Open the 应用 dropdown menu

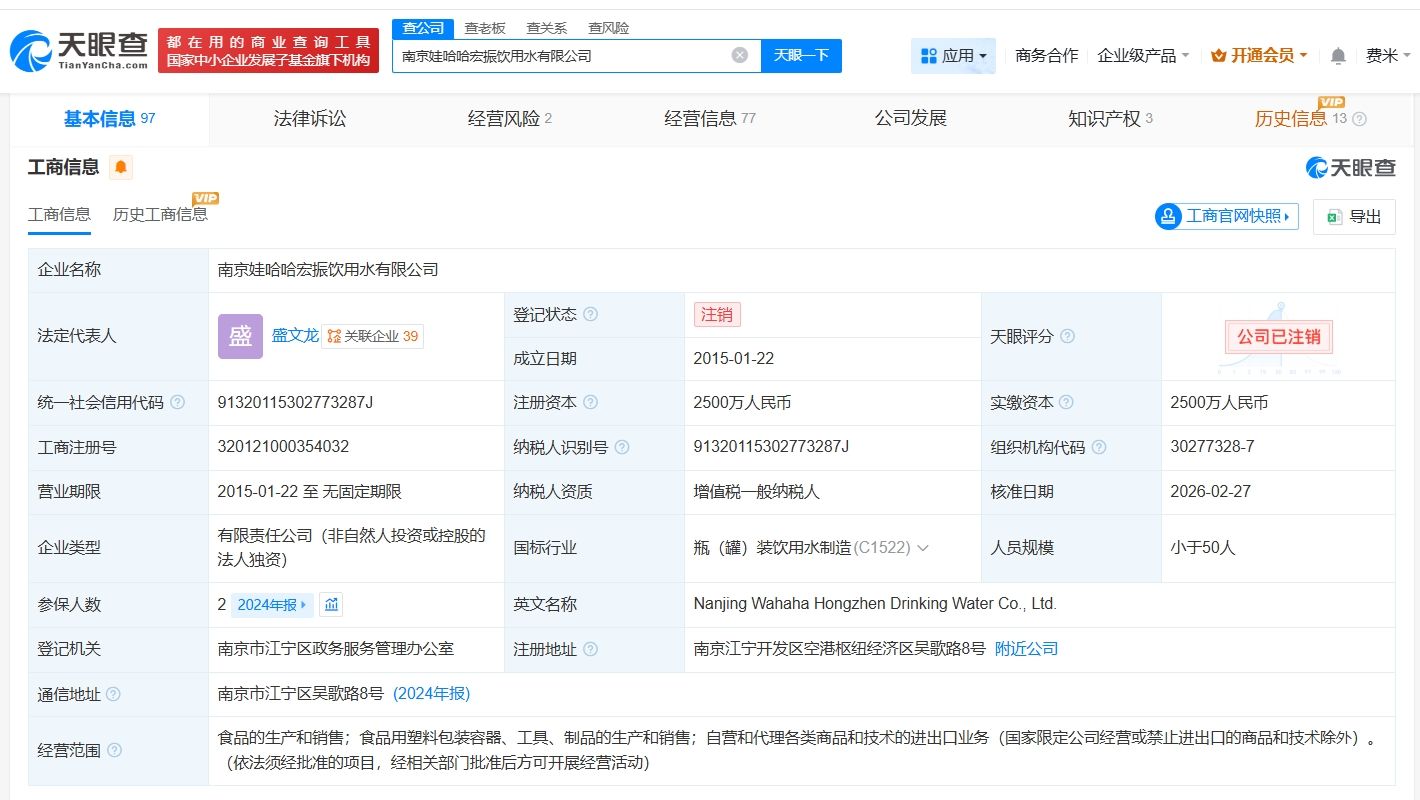(x=953, y=56)
